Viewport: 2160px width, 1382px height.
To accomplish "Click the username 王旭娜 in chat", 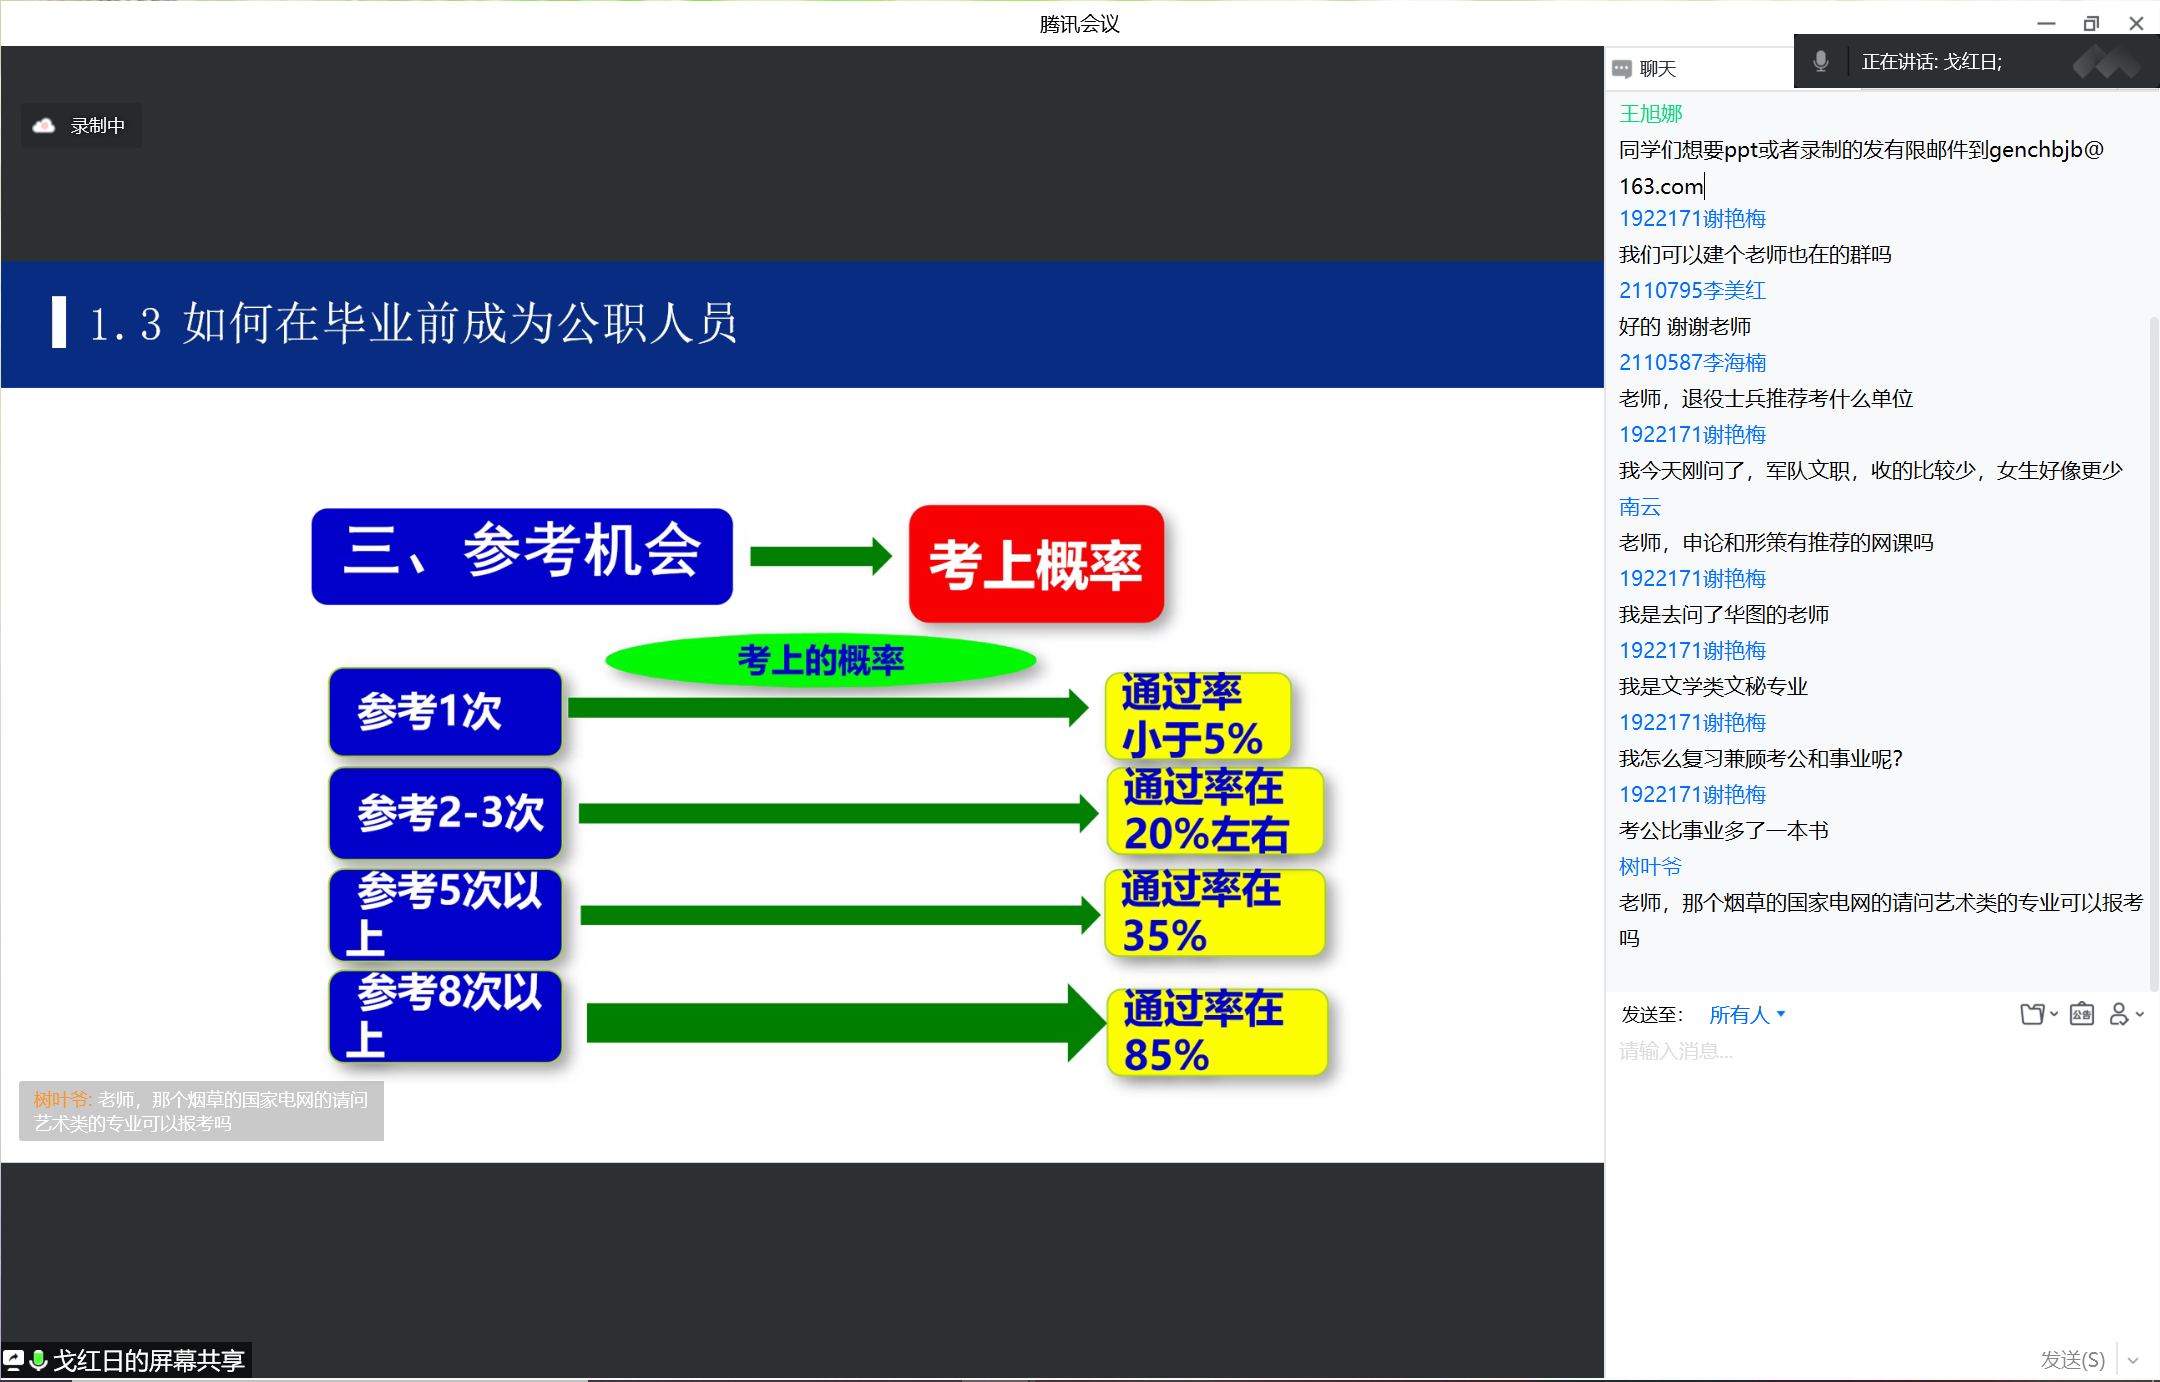I will (1650, 113).
